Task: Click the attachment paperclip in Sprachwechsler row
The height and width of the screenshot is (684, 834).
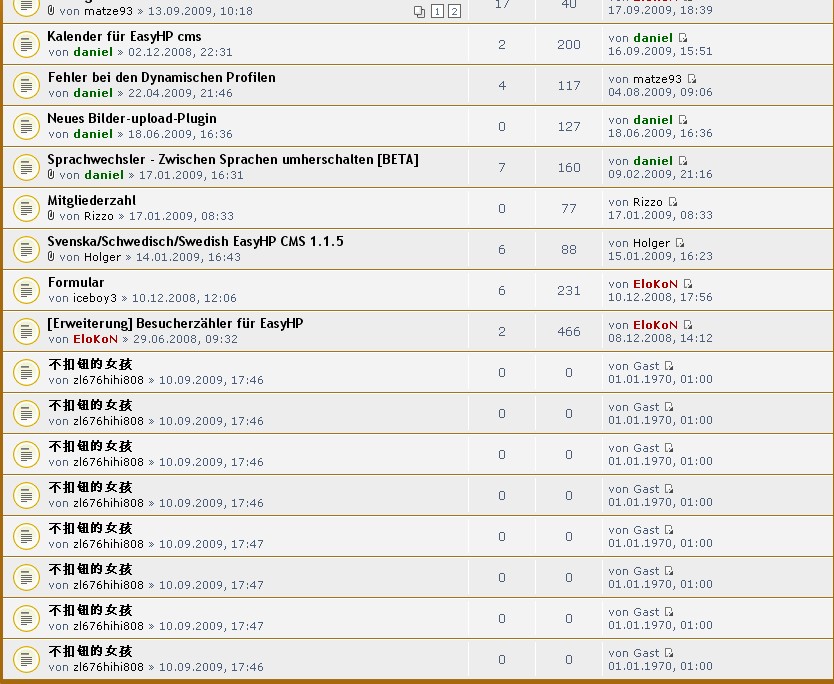Action: [x=51, y=175]
